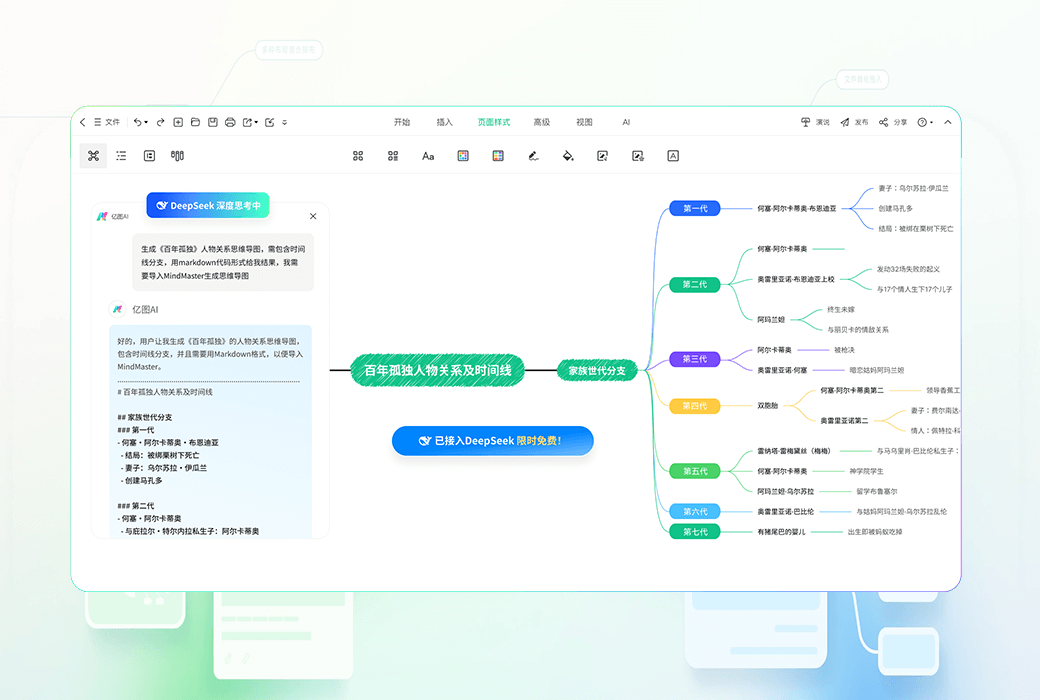Select the central topic 百年孤独人物关系及时间线
1040x700 pixels.
437,370
